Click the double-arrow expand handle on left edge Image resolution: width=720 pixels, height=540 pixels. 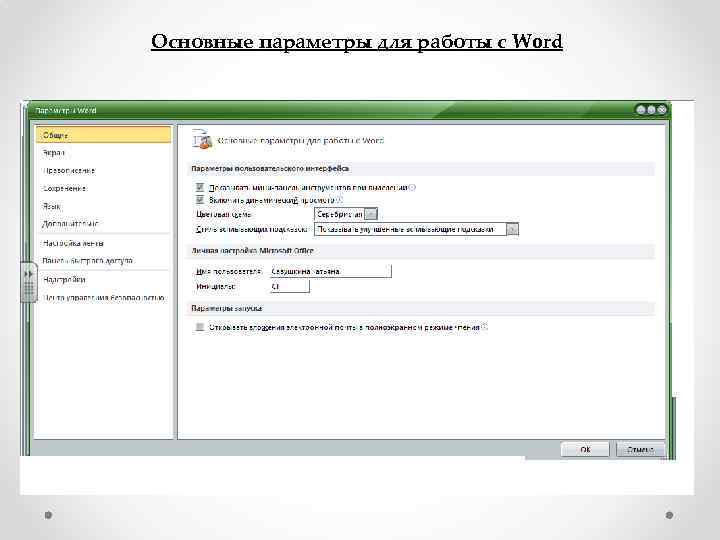pyautogui.click(x=28, y=281)
